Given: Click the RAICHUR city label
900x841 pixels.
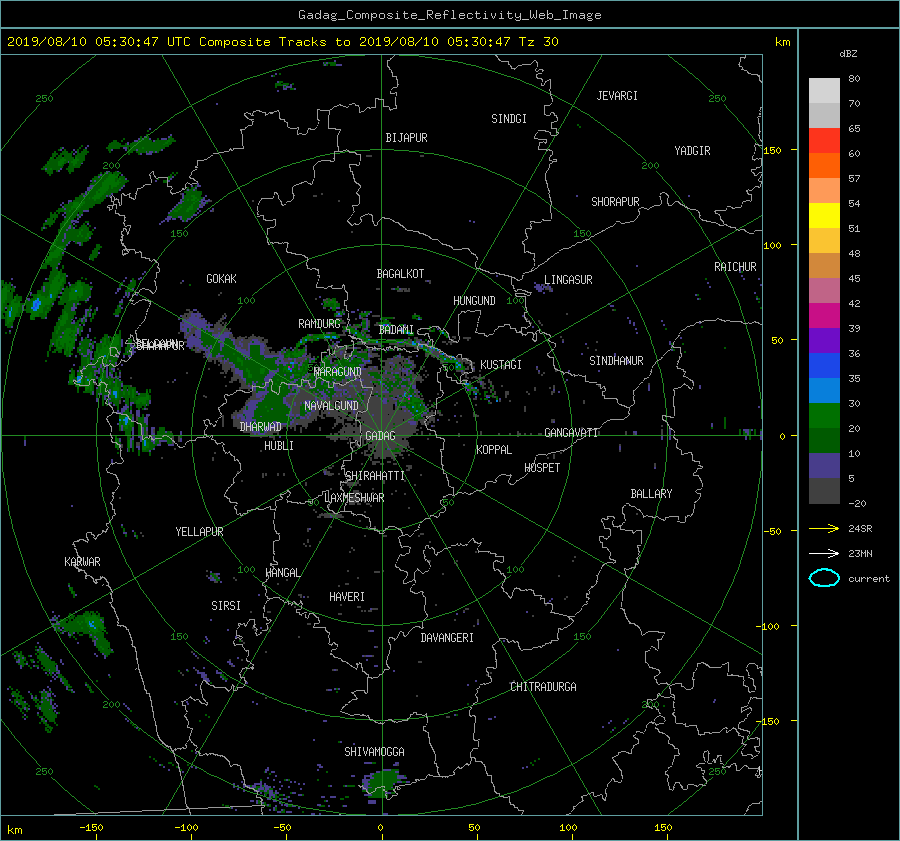Looking at the screenshot, I should coord(735,267).
